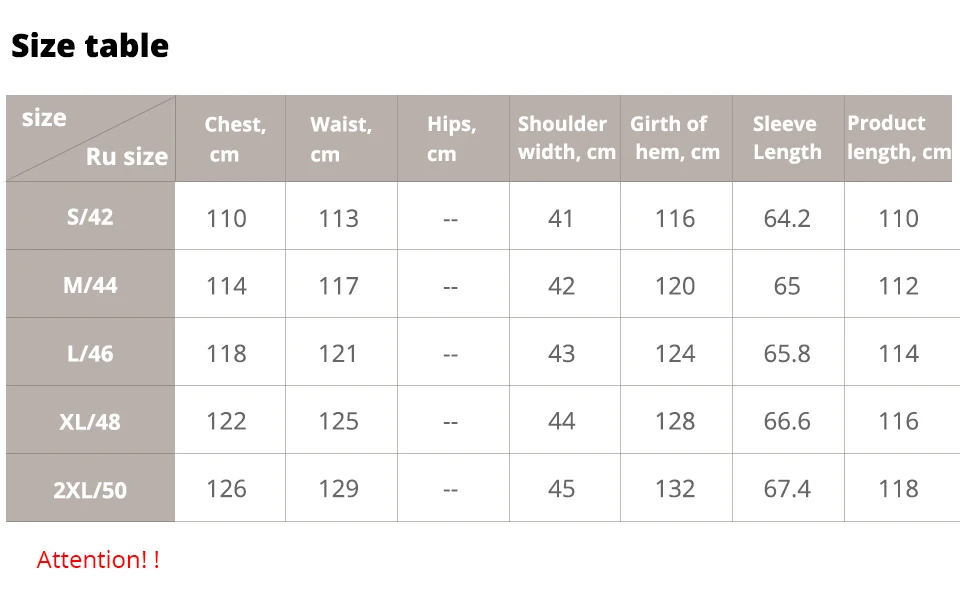Click the Hips, cm column header
Image resolution: width=960 pixels, height=601 pixels.
point(453,138)
